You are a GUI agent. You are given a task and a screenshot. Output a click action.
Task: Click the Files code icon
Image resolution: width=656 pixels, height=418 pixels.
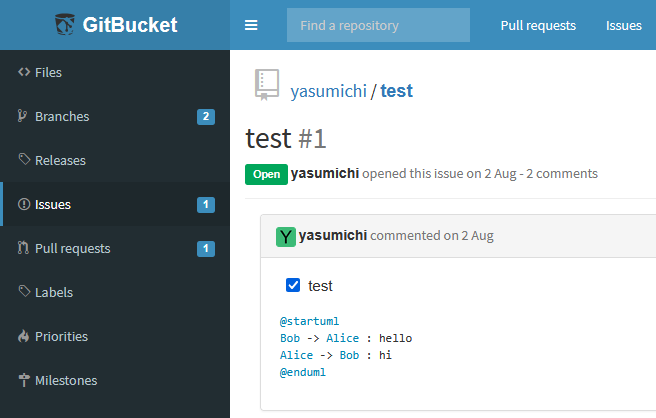coord(24,72)
